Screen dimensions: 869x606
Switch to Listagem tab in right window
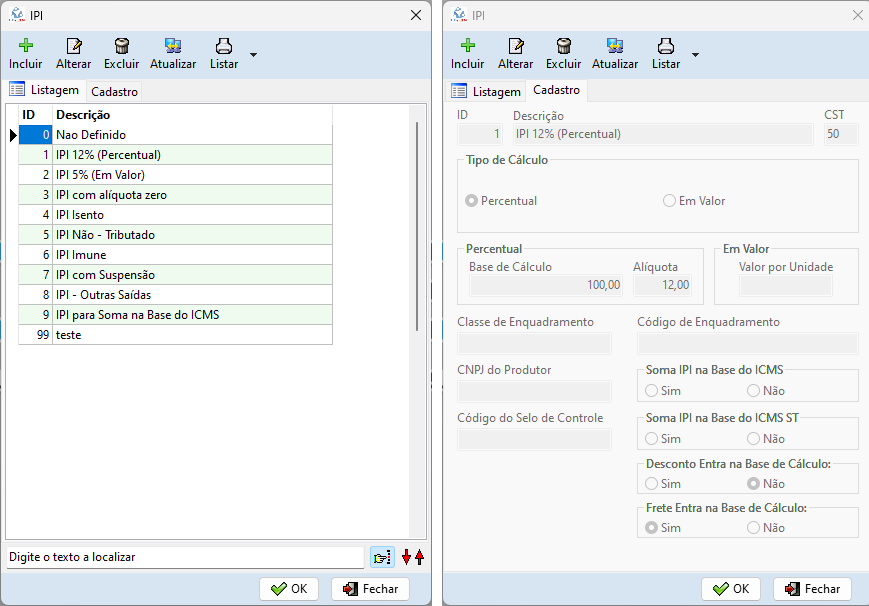tap(486, 91)
